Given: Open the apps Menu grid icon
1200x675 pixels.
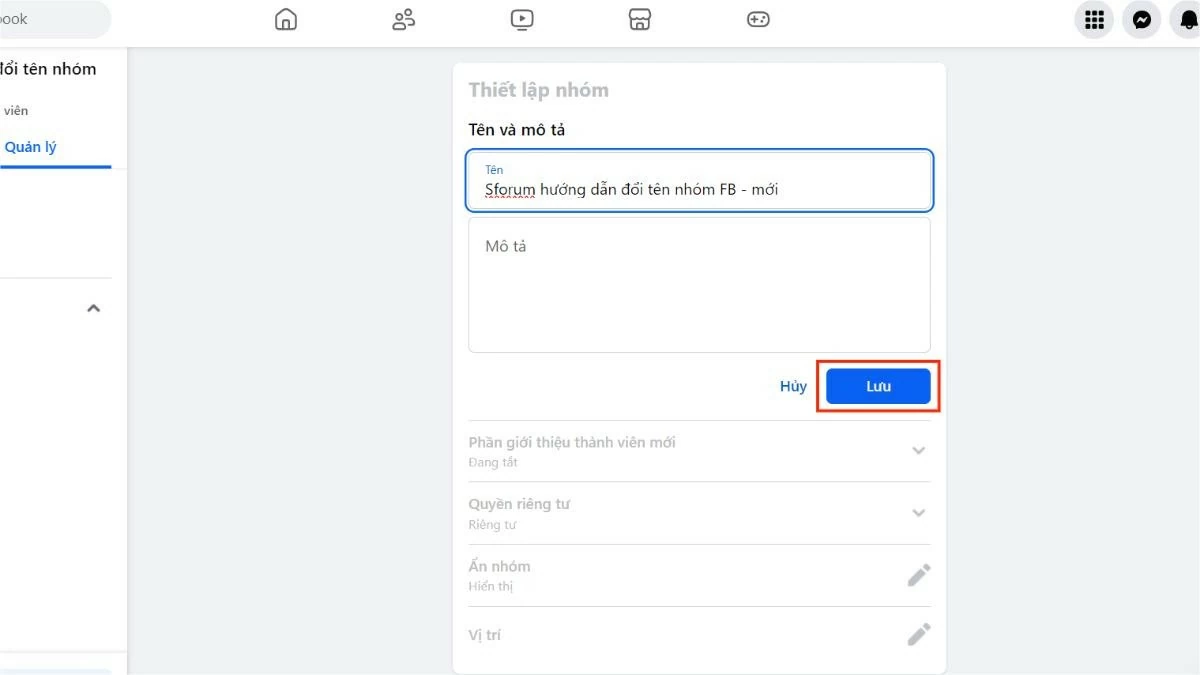Looking at the screenshot, I should [1094, 19].
